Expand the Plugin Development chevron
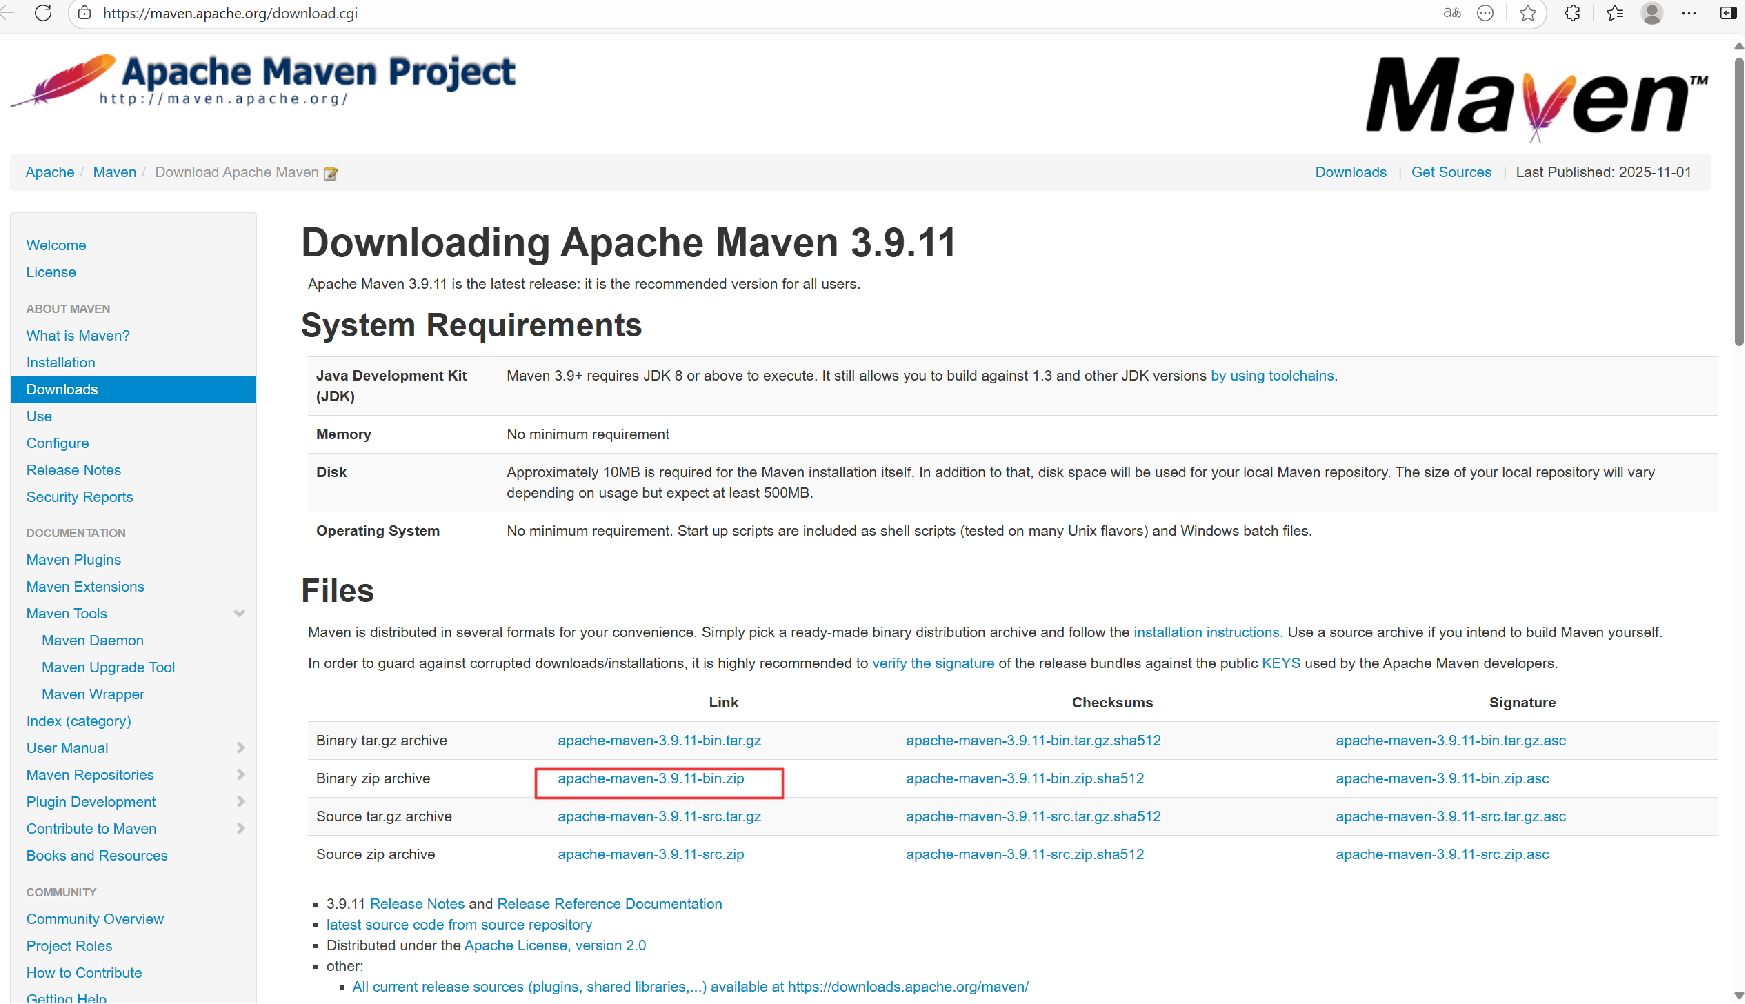1745x1004 pixels. 241,802
